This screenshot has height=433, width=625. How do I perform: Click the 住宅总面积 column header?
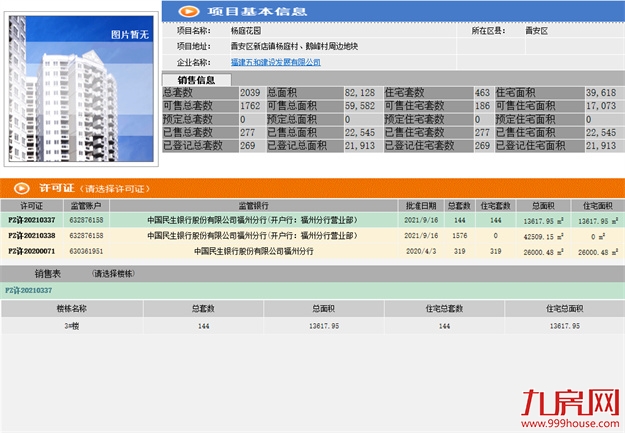(x=564, y=309)
